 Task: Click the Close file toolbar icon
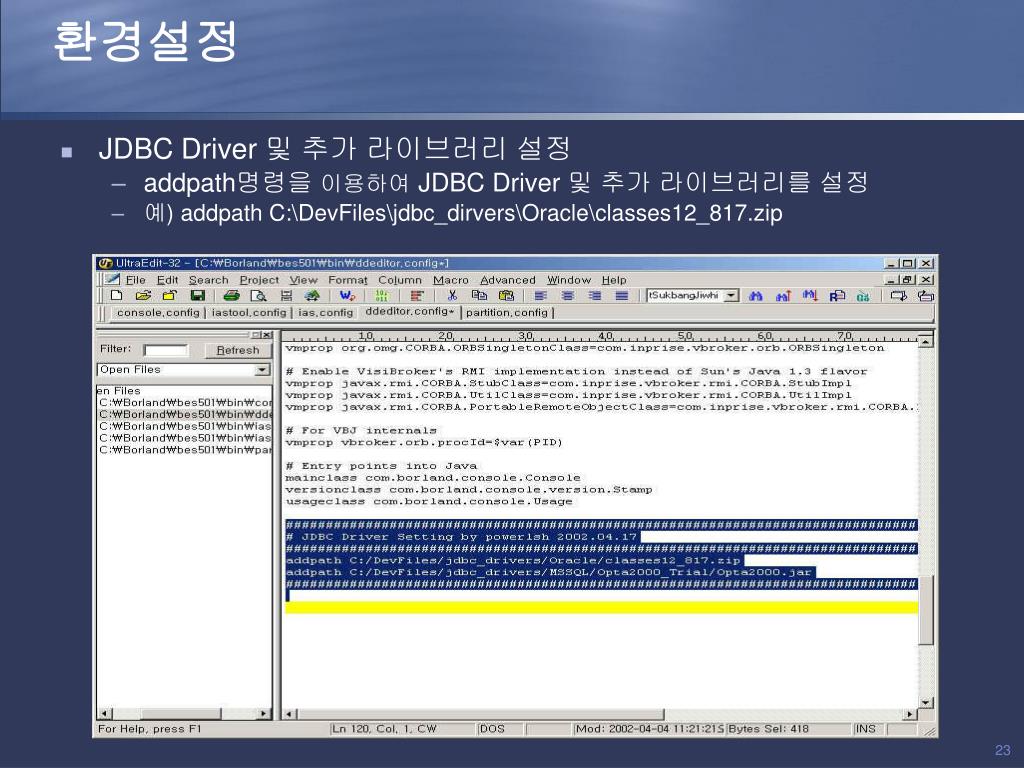[x=170, y=296]
